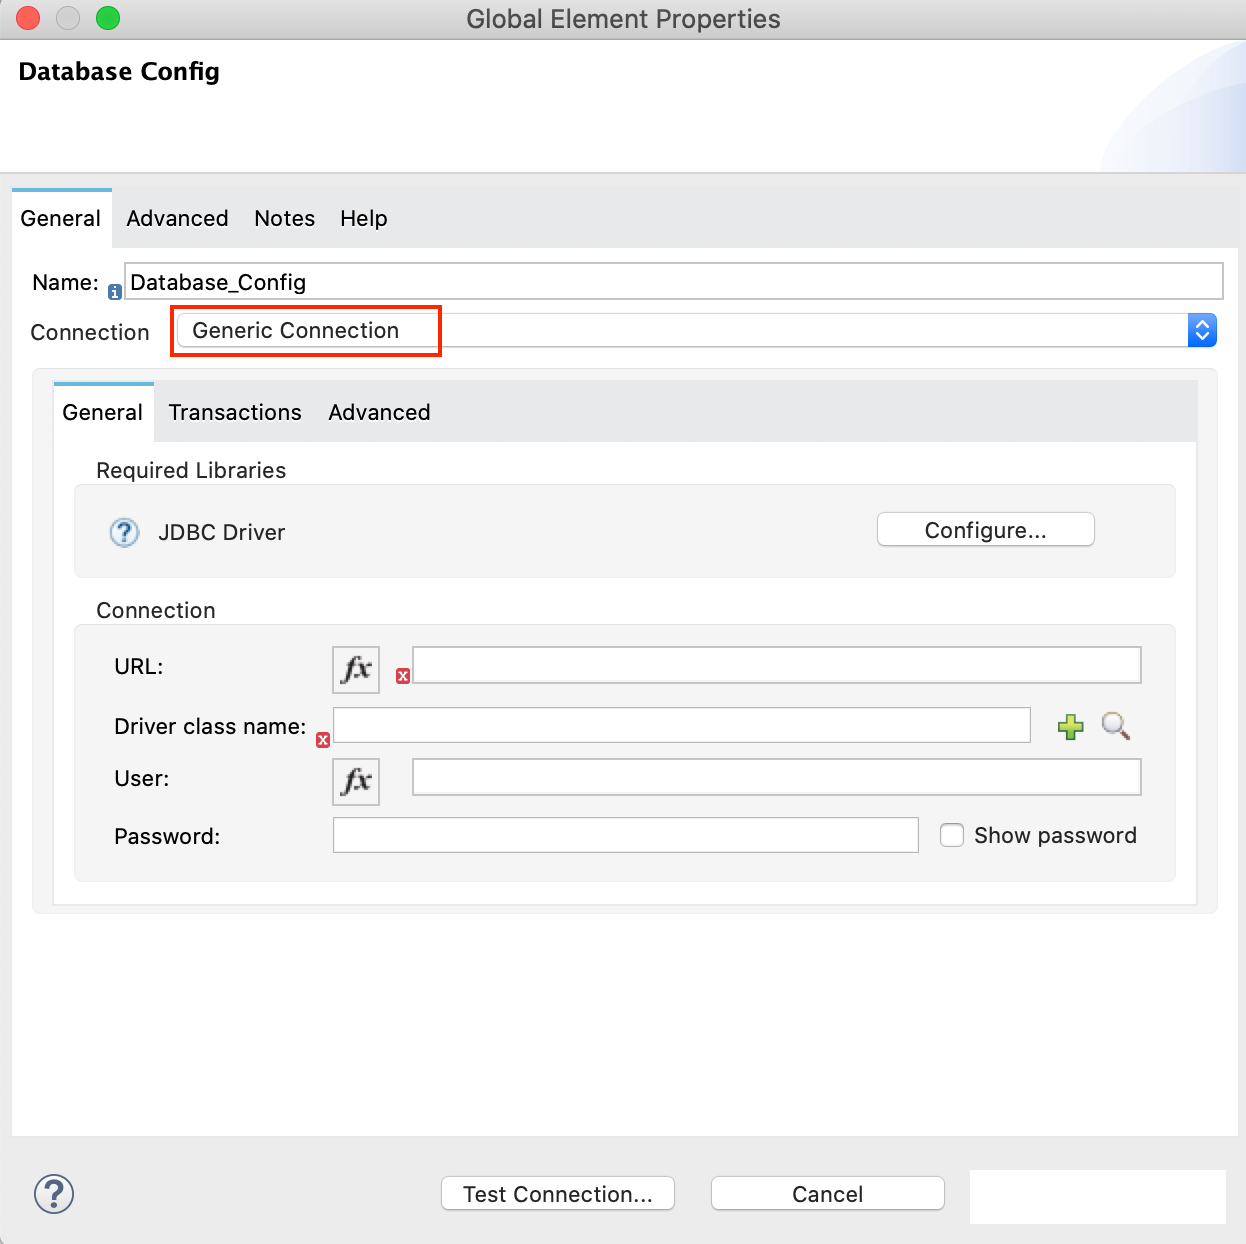
Task: Select the Generic Connection combo box
Action: (x=680, y=330)
